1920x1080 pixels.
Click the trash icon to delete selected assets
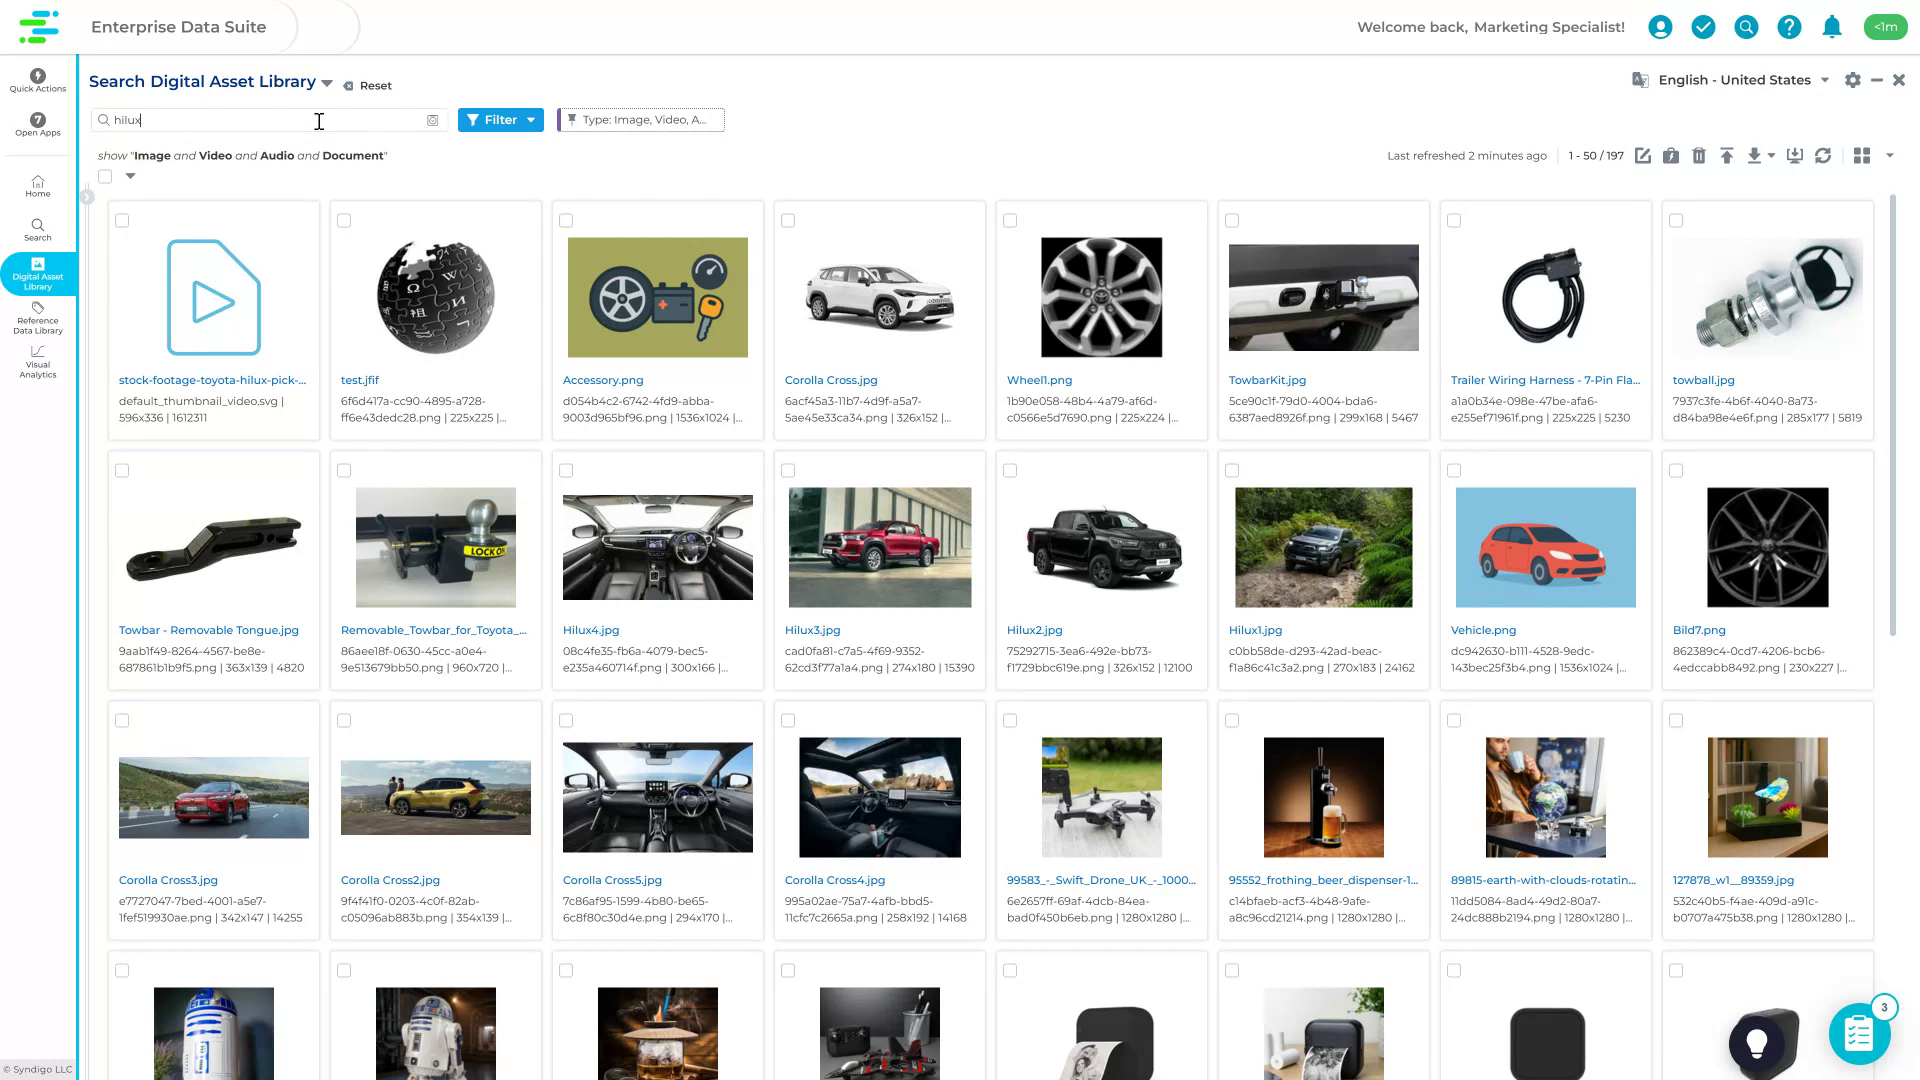point(1699,156)
